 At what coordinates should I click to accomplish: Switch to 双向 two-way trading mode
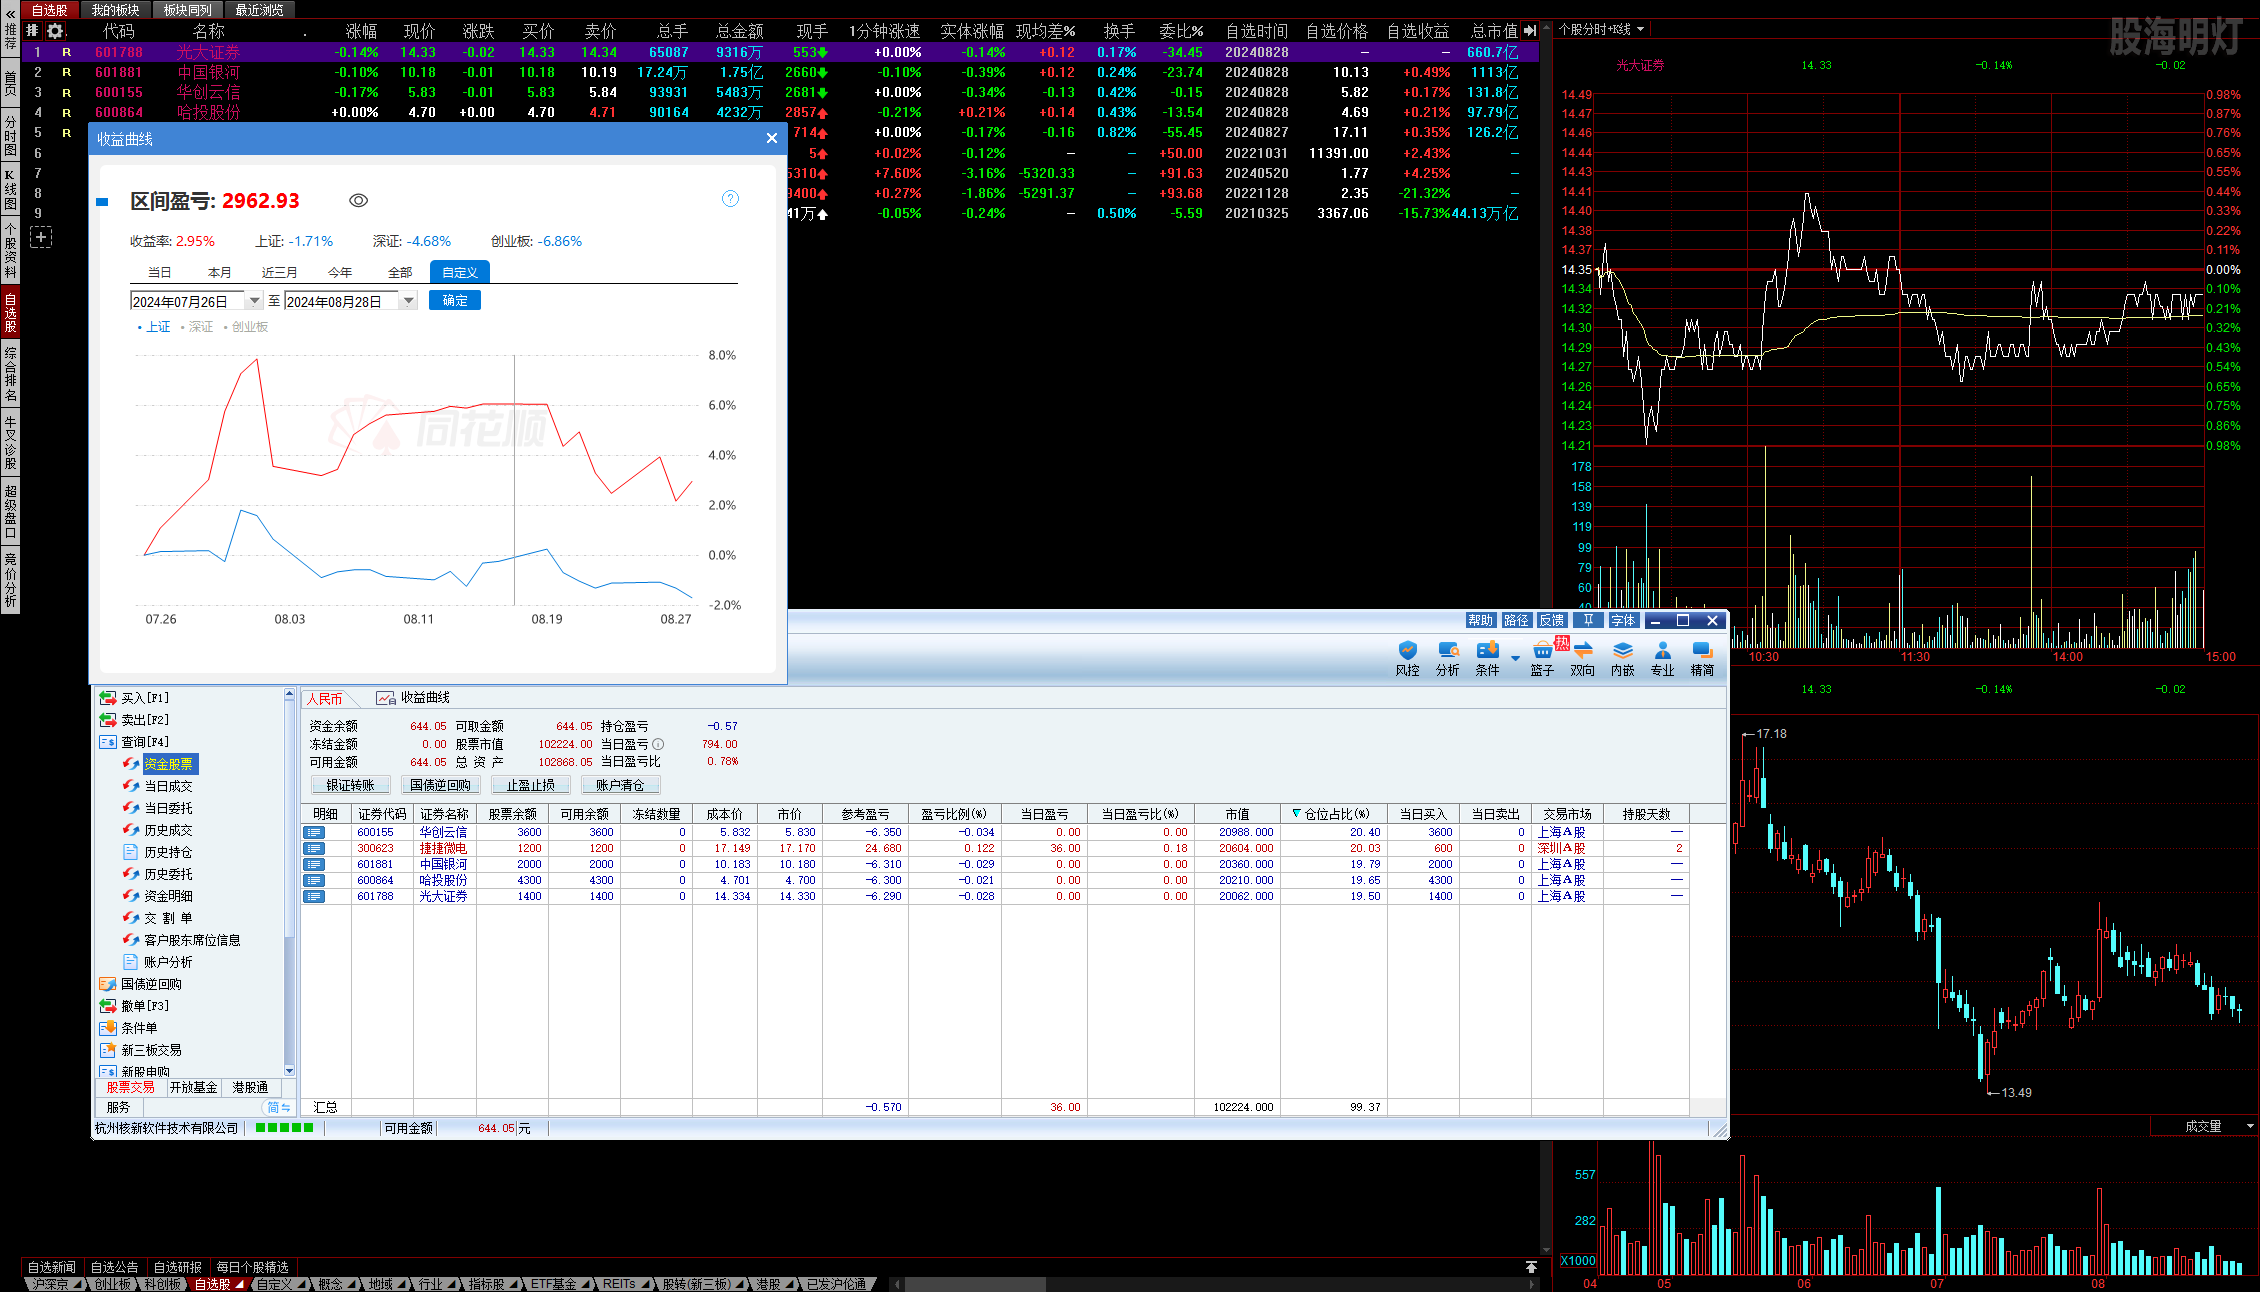(1582, 659)
